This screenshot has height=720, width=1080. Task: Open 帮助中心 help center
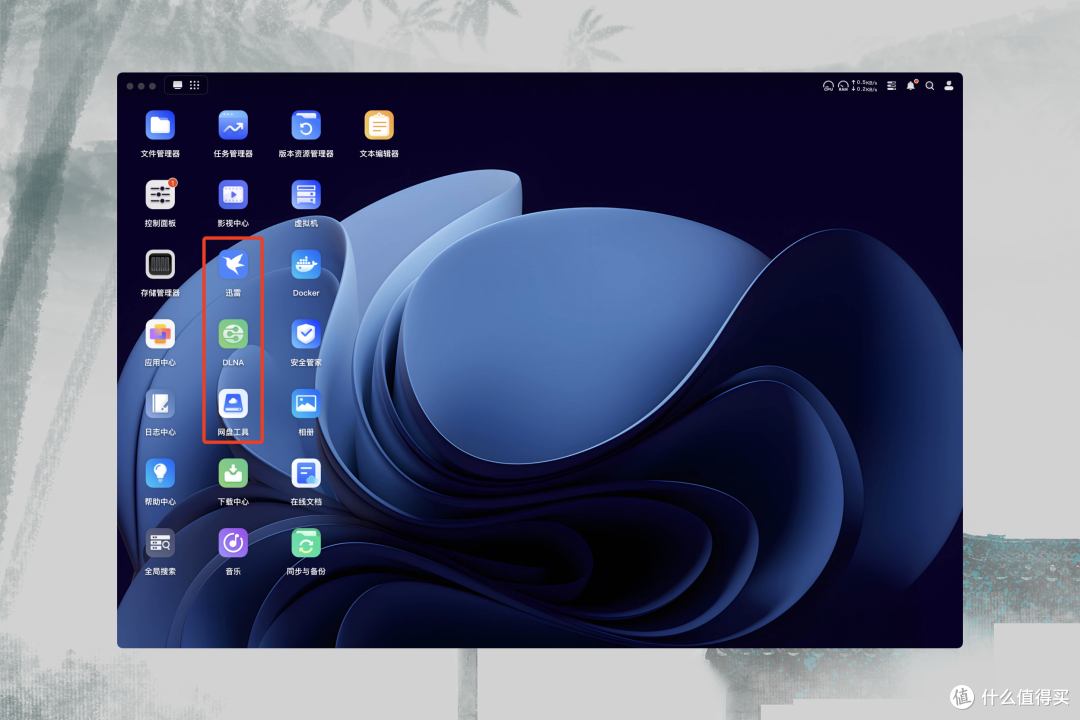pyautogui.click(x=160, y=473)
